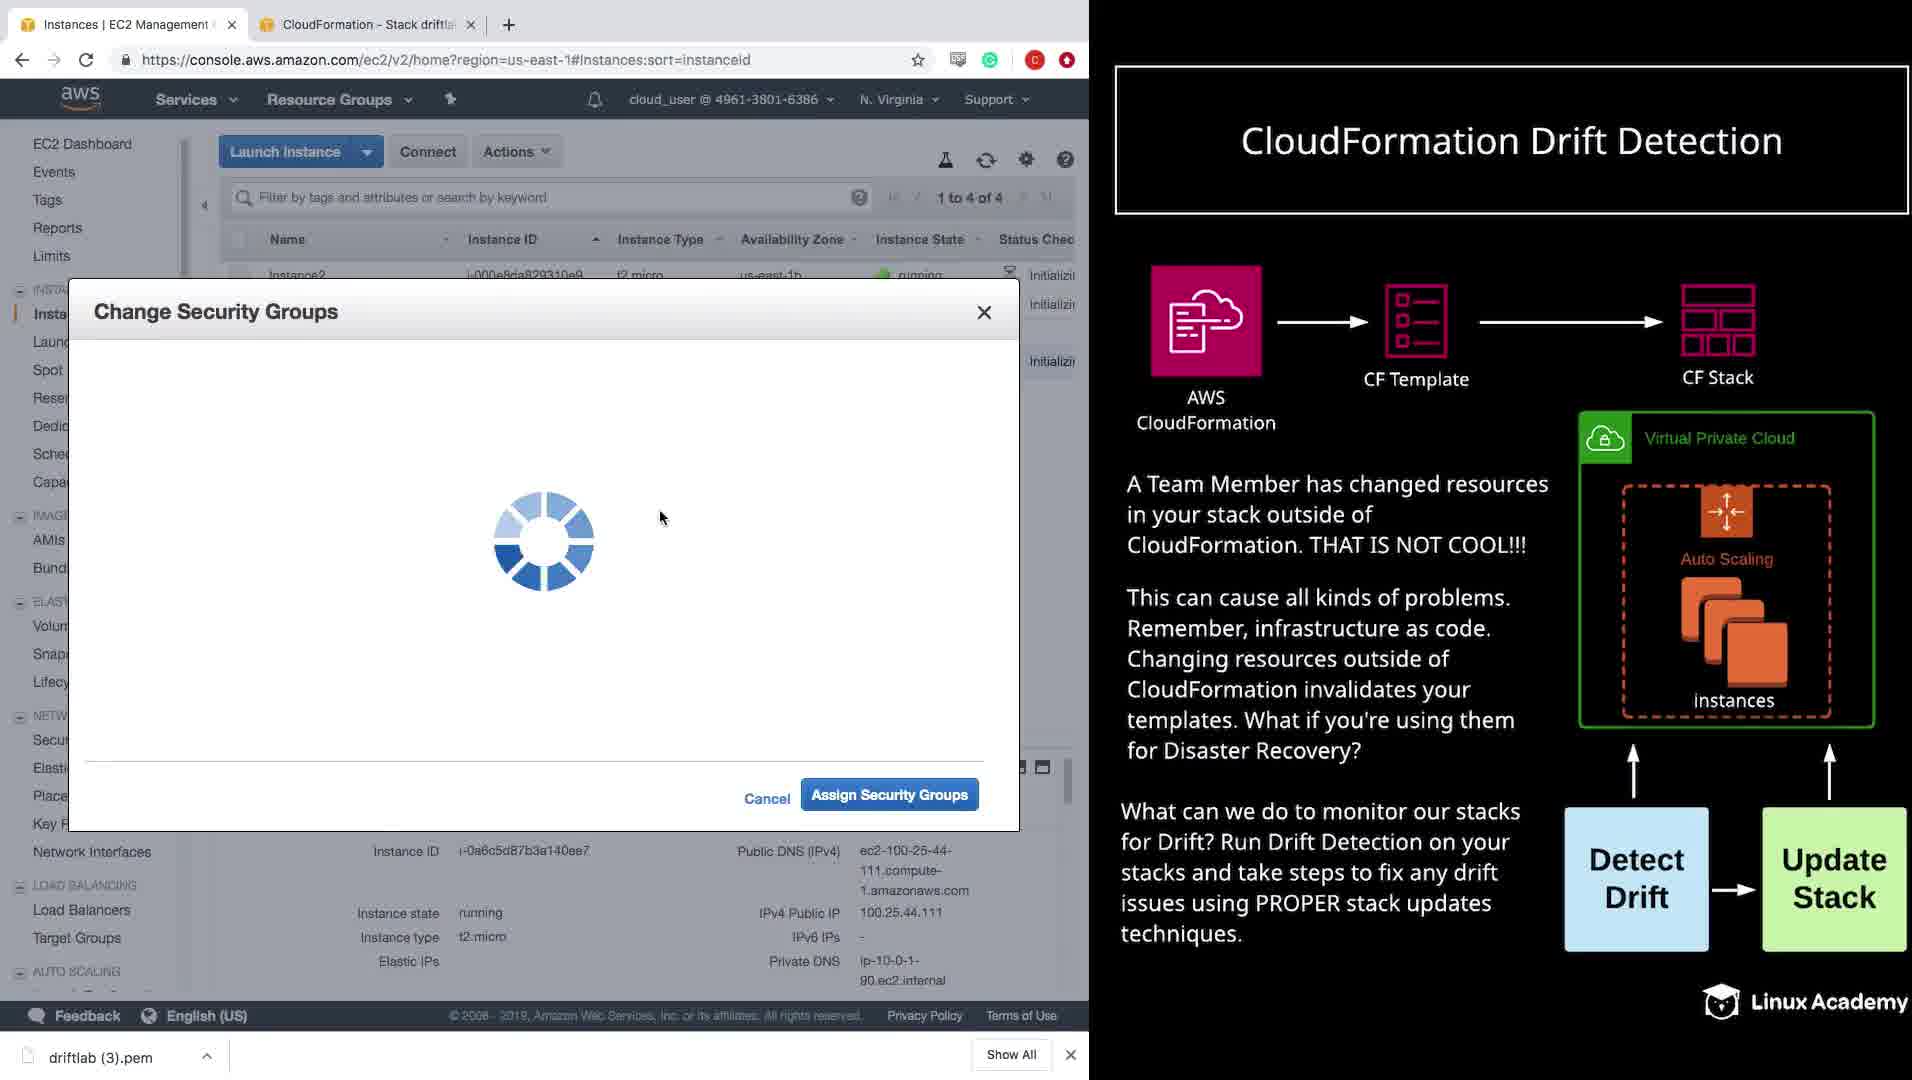Click the Feedback speech bubble icon
Viewport: 1912px width, 1080px height.
[x=37, y=1016]
